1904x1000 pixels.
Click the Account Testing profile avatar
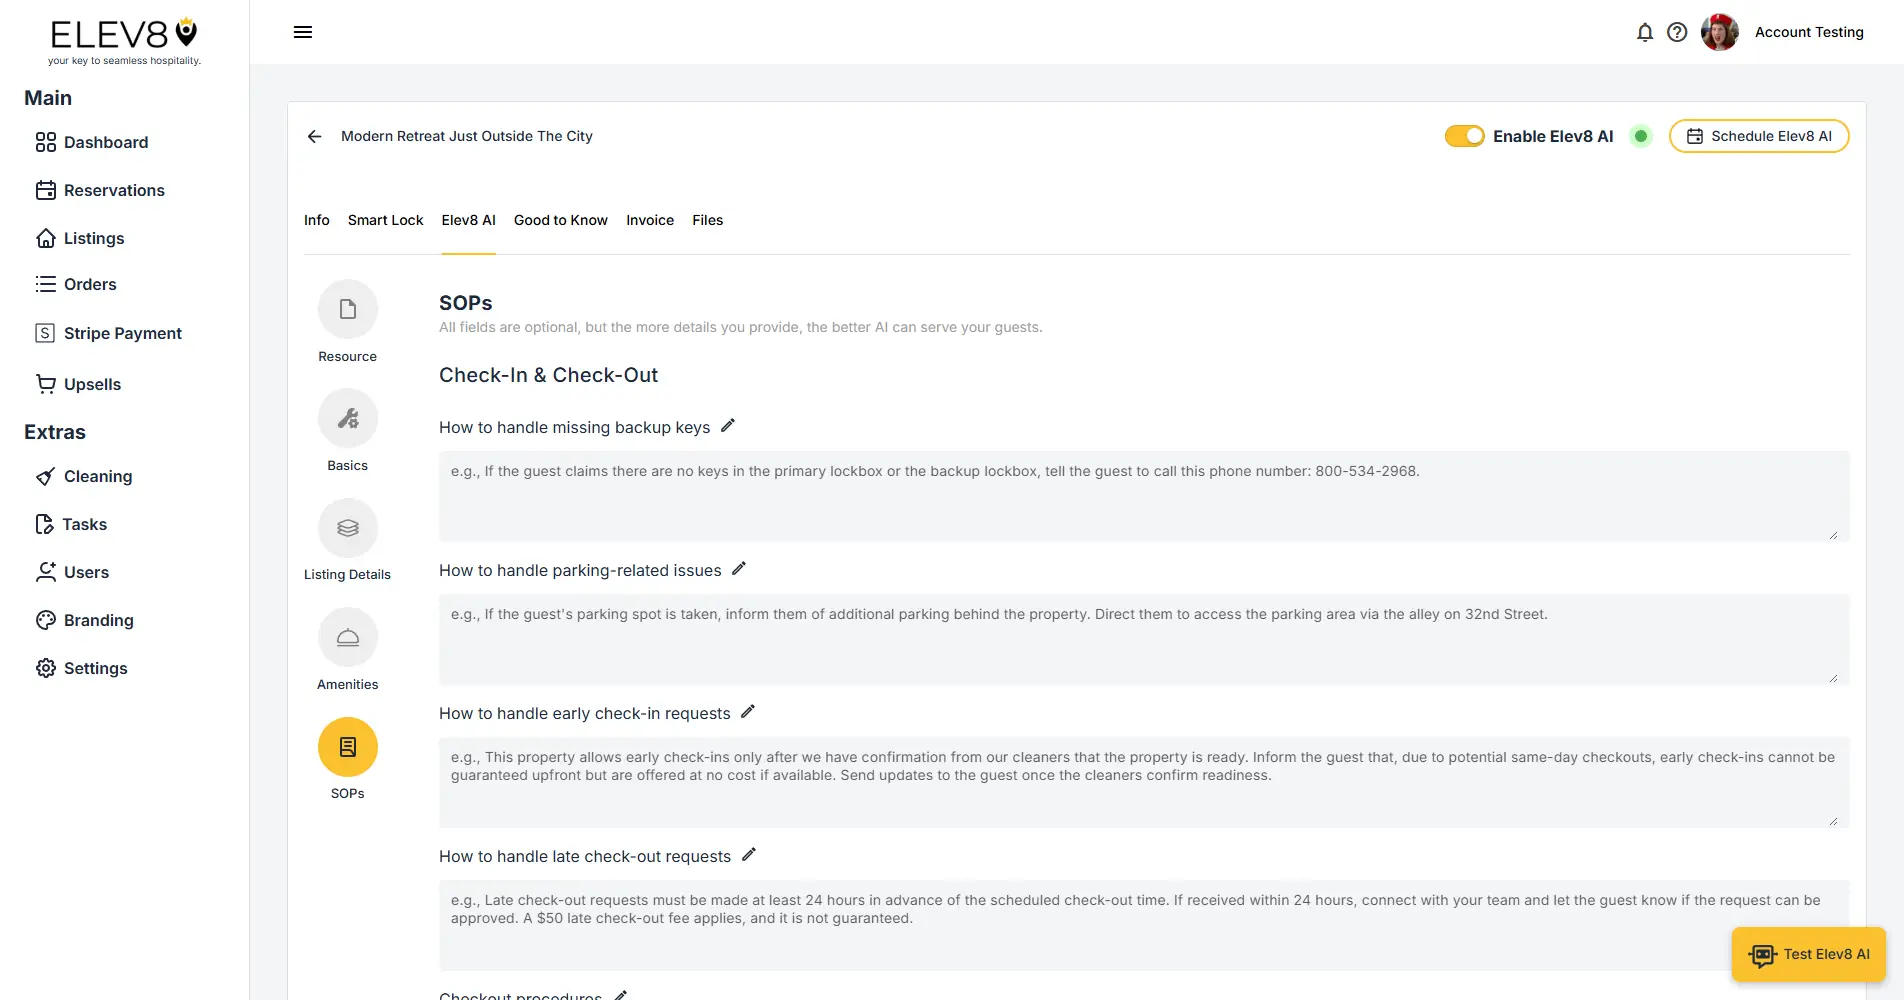pyautogui.click(x=1719, y=32)
